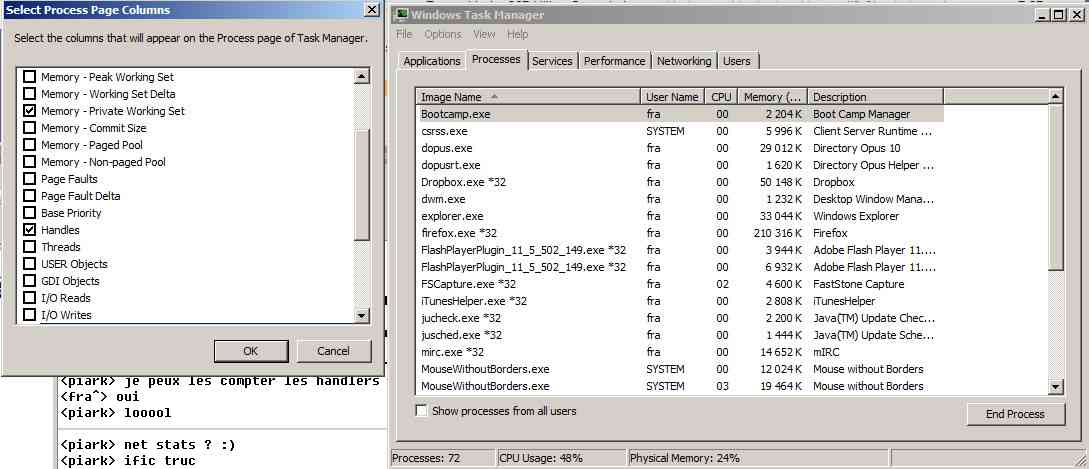Click process list scroll down arrow
The height and width of the screenshot is (469, 1089).
(1056, 387)
